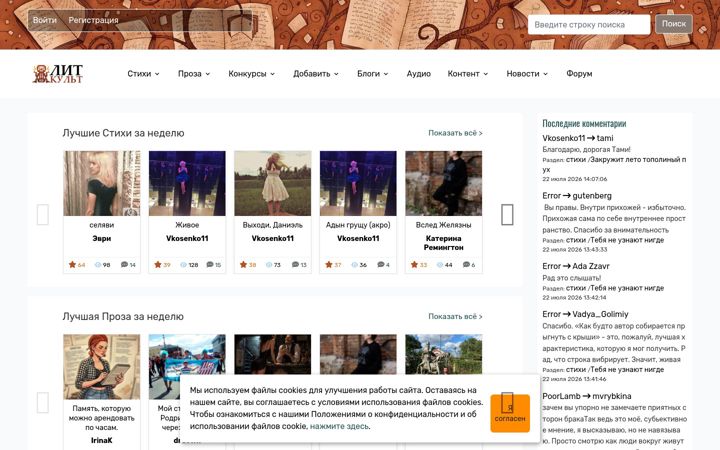Expand the Контент dropdown menu
Image resolution: width=720 pixels, height=450 pixels.
tap(468, 73)
